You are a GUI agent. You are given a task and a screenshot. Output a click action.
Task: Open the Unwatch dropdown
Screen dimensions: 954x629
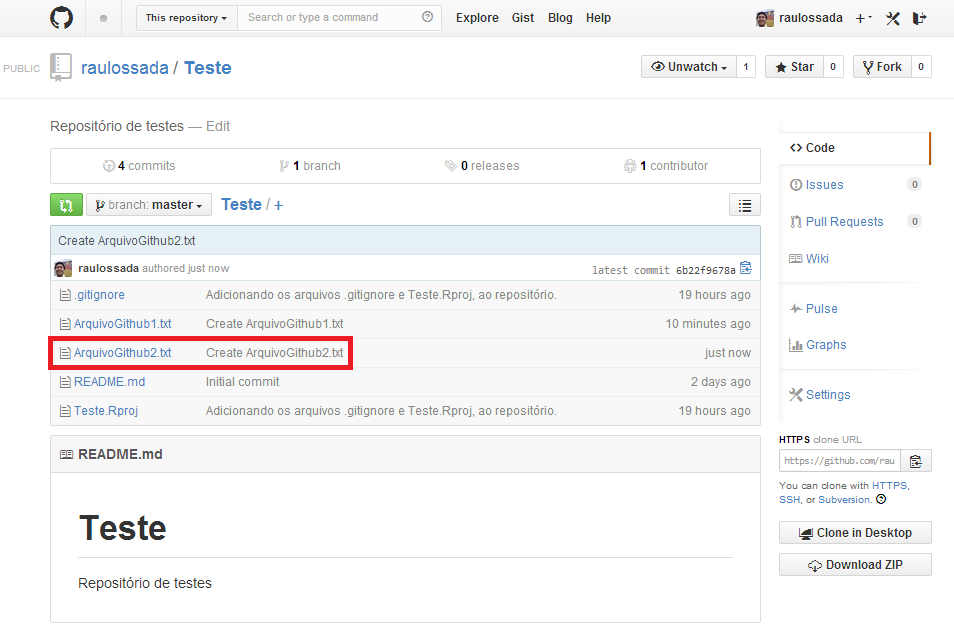(x=689, y=67)
